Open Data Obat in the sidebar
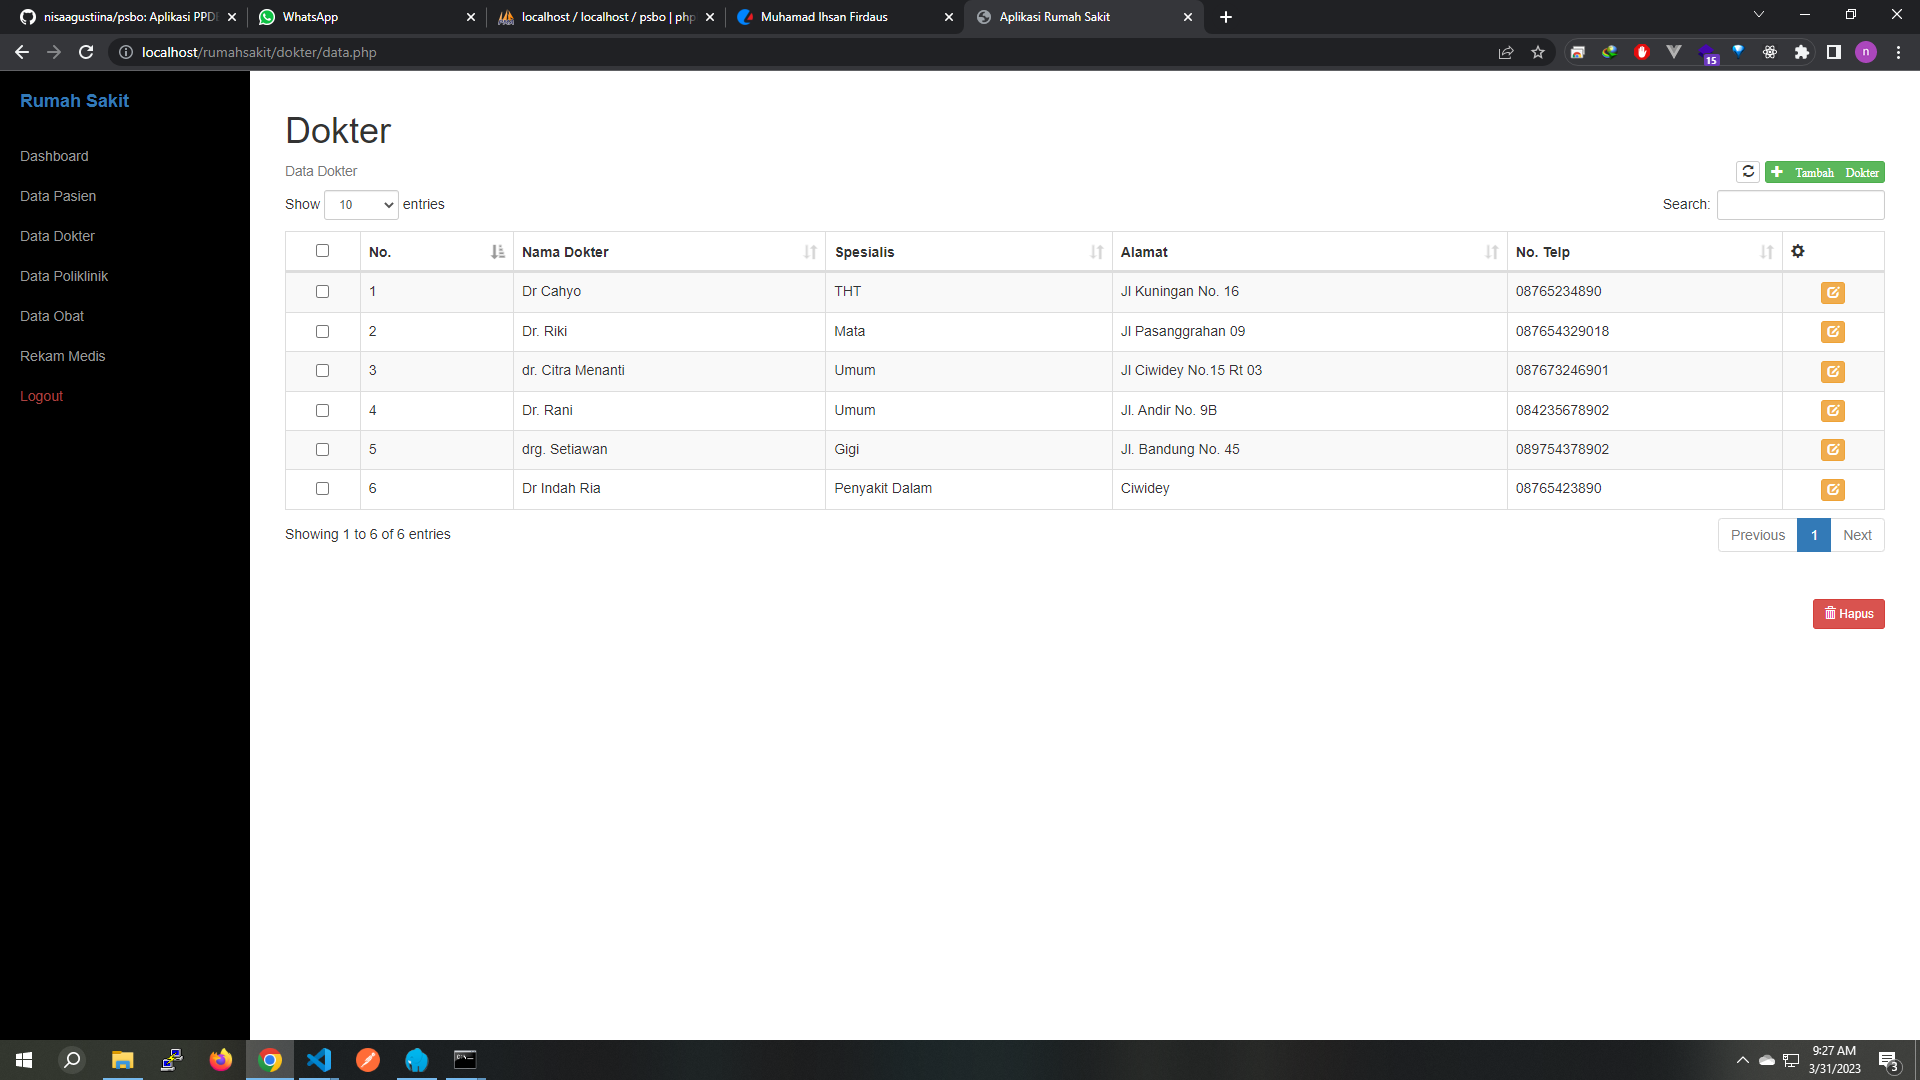The width and height of the screenshot is (1920, 1080). click(x=52, y=316)
